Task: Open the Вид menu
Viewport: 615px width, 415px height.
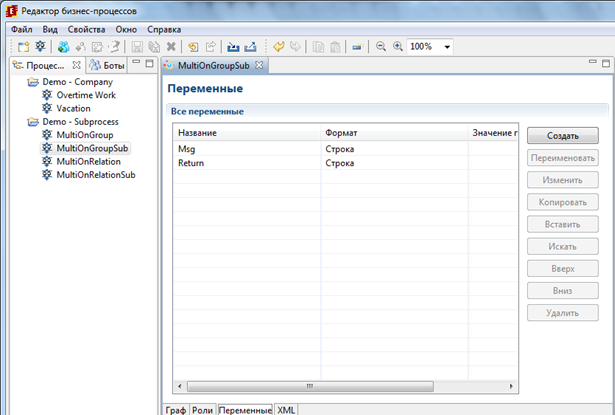Action: 50,29
